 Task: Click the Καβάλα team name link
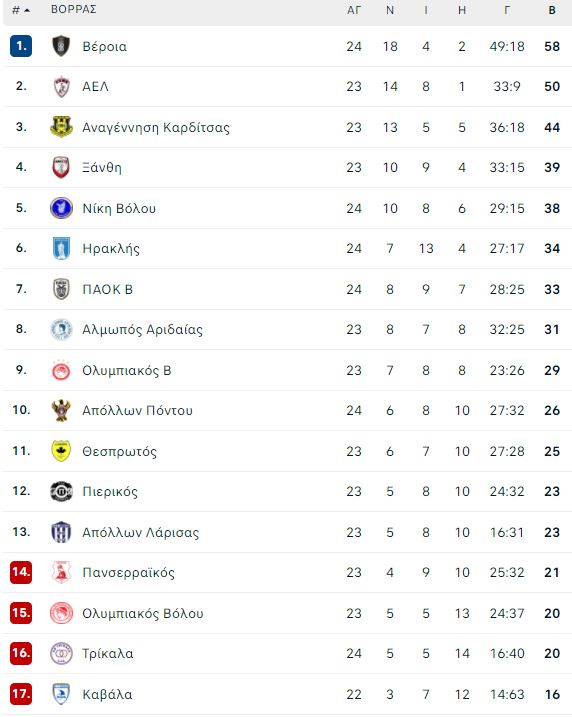click(107, 694)
